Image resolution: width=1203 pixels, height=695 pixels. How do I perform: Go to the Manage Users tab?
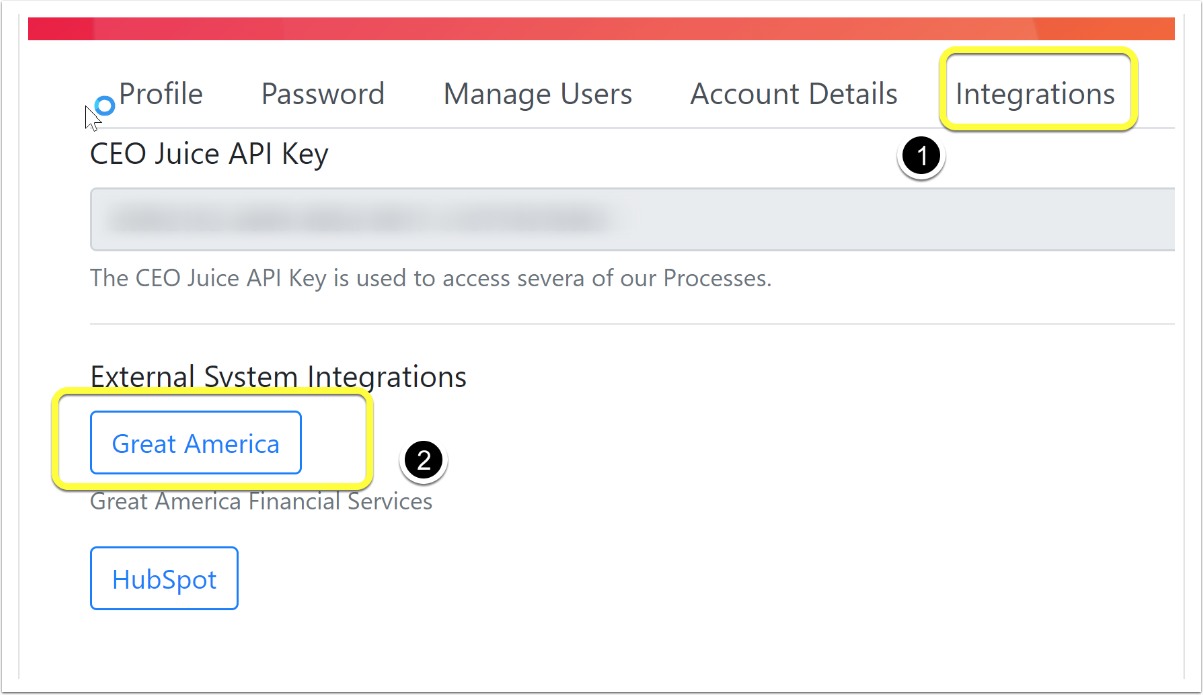pos(538,94)
